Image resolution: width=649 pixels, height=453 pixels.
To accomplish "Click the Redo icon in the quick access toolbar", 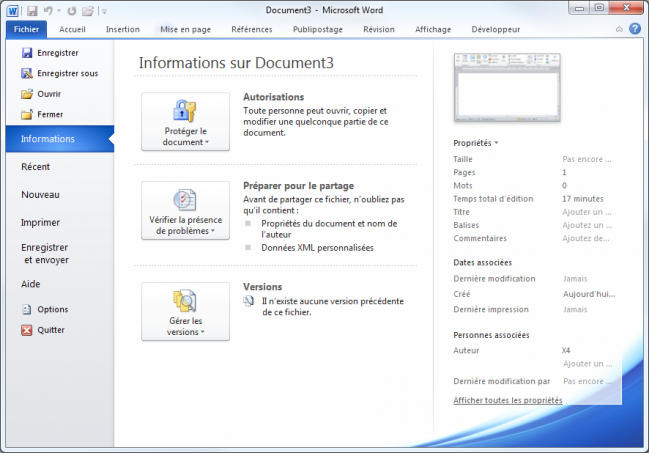I will 72,10.
